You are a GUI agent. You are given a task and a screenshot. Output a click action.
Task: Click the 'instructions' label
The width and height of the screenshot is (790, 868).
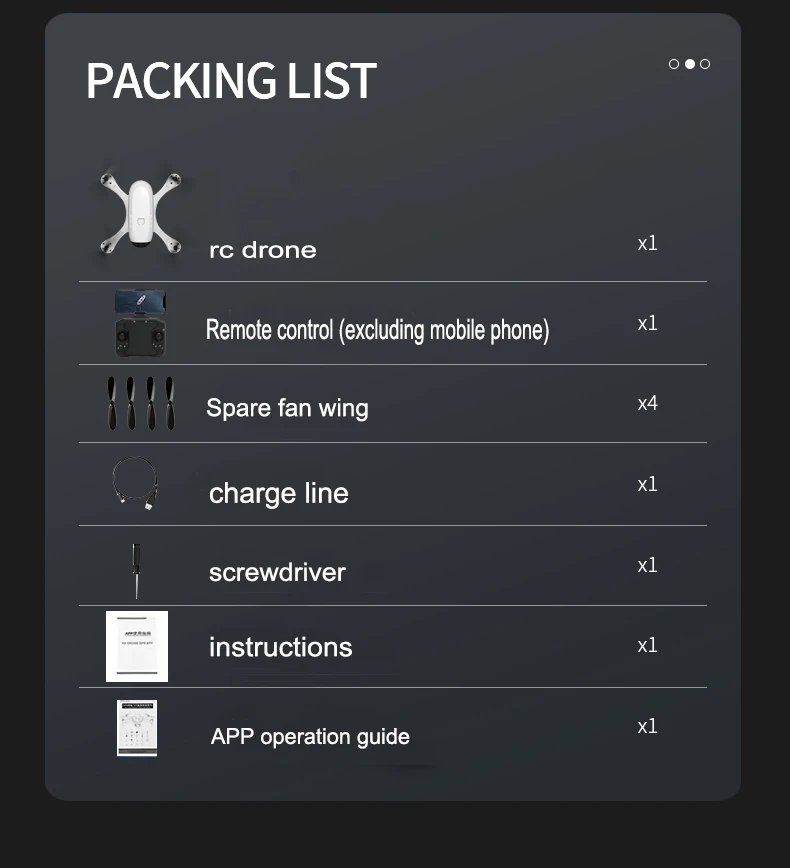[280, 647]
